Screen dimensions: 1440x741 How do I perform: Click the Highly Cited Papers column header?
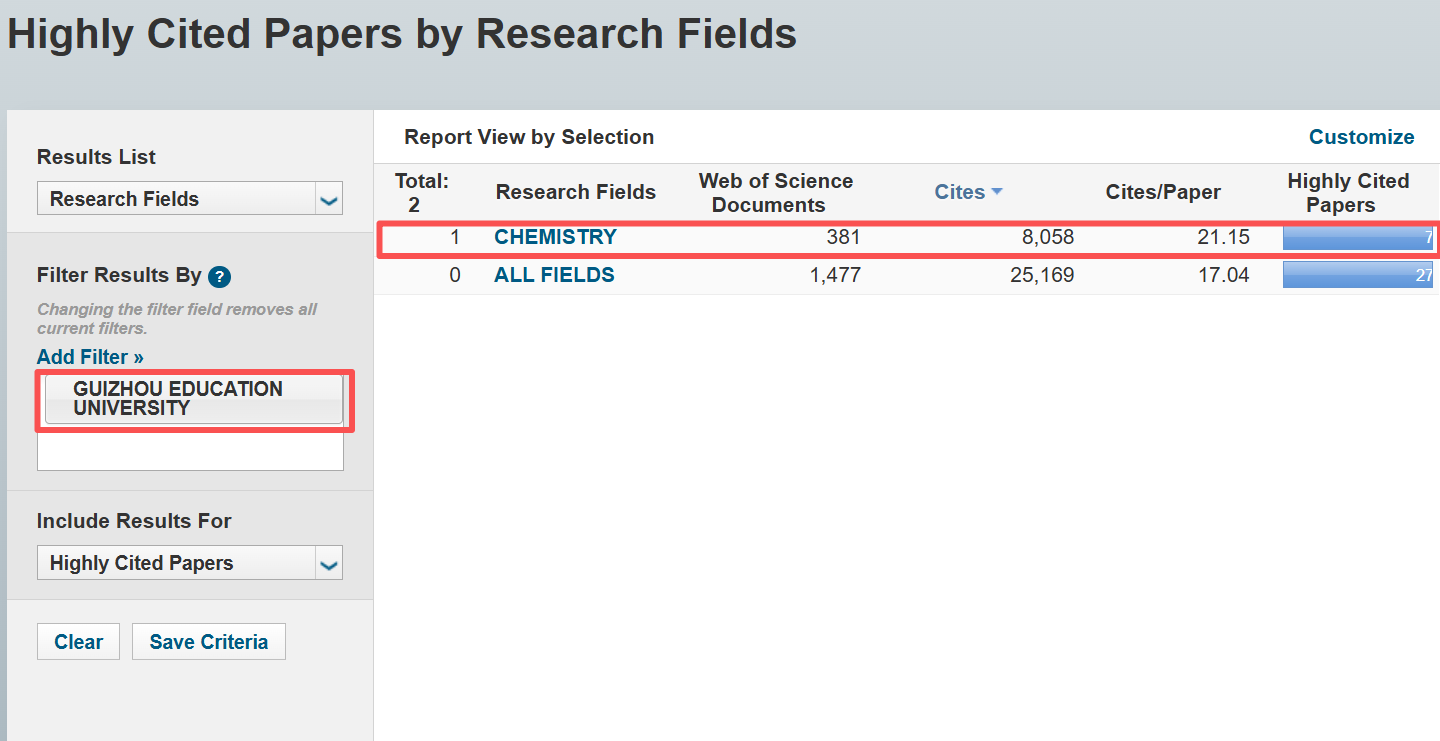coord(1347,193)
